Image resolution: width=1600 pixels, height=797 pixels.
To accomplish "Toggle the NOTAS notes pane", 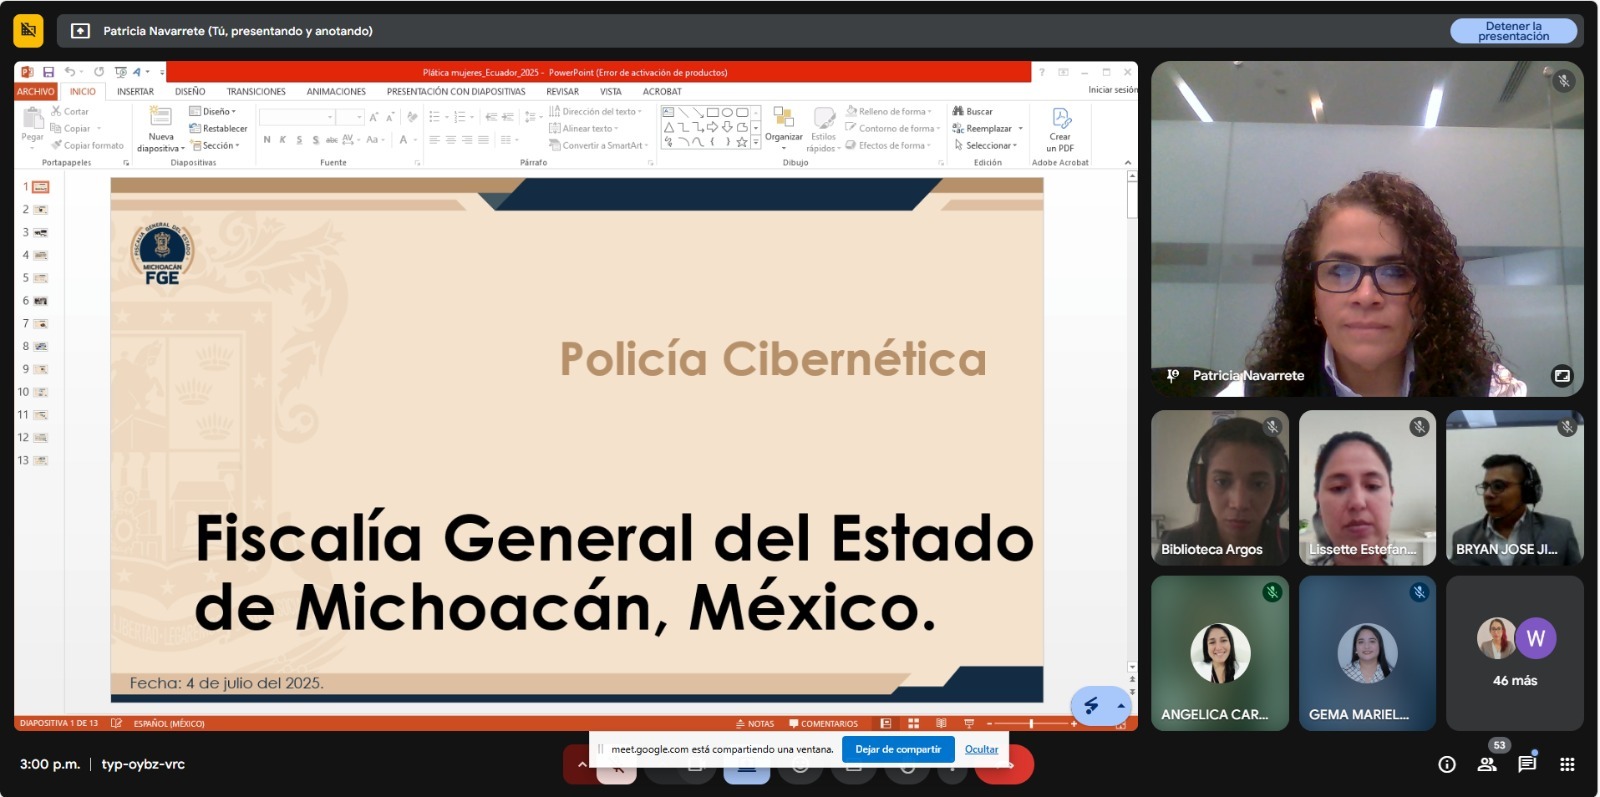I will coord(755,723).
